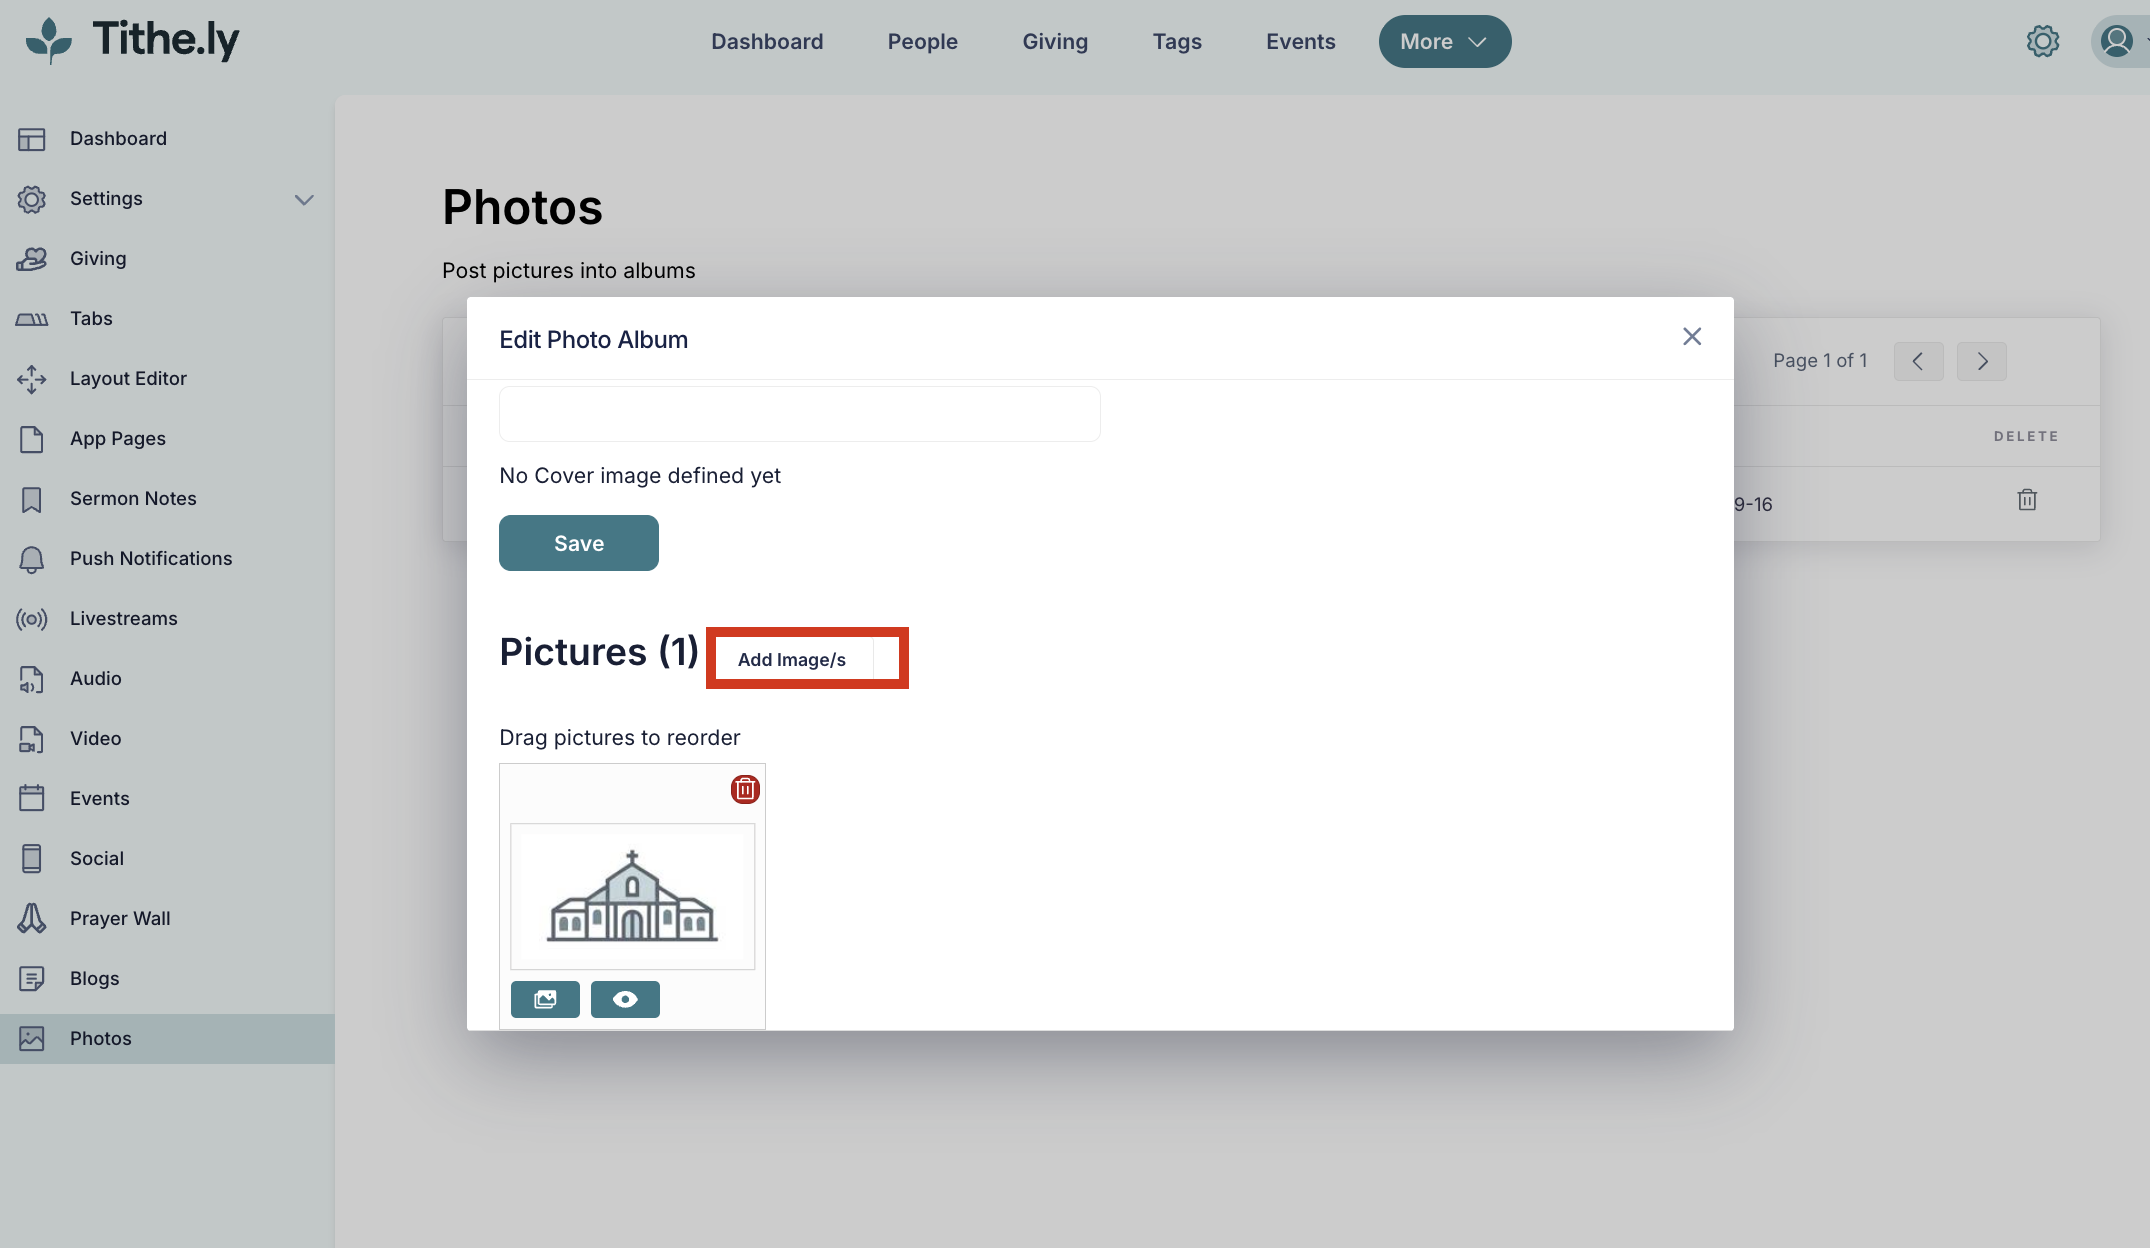The width and height of the screenshot is (2150, 1248).
Task: Open Layout Editor page link
Action: click(128, 378)
